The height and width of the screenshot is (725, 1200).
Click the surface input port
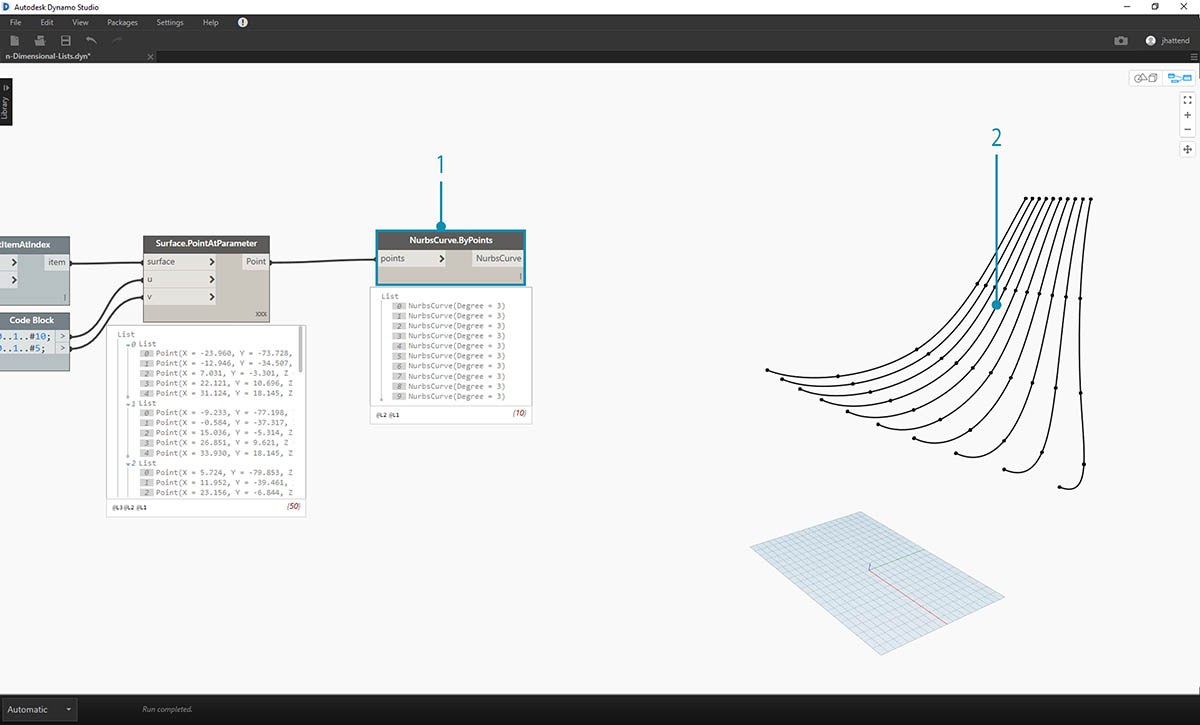coord(180,262)
